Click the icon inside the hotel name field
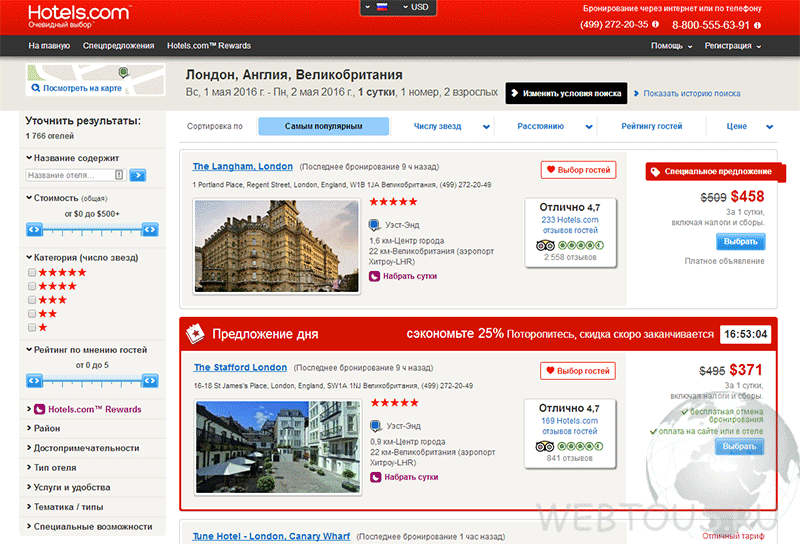Image resolution: width=800 pixels, height=544 pixels. tap(119, 175)
